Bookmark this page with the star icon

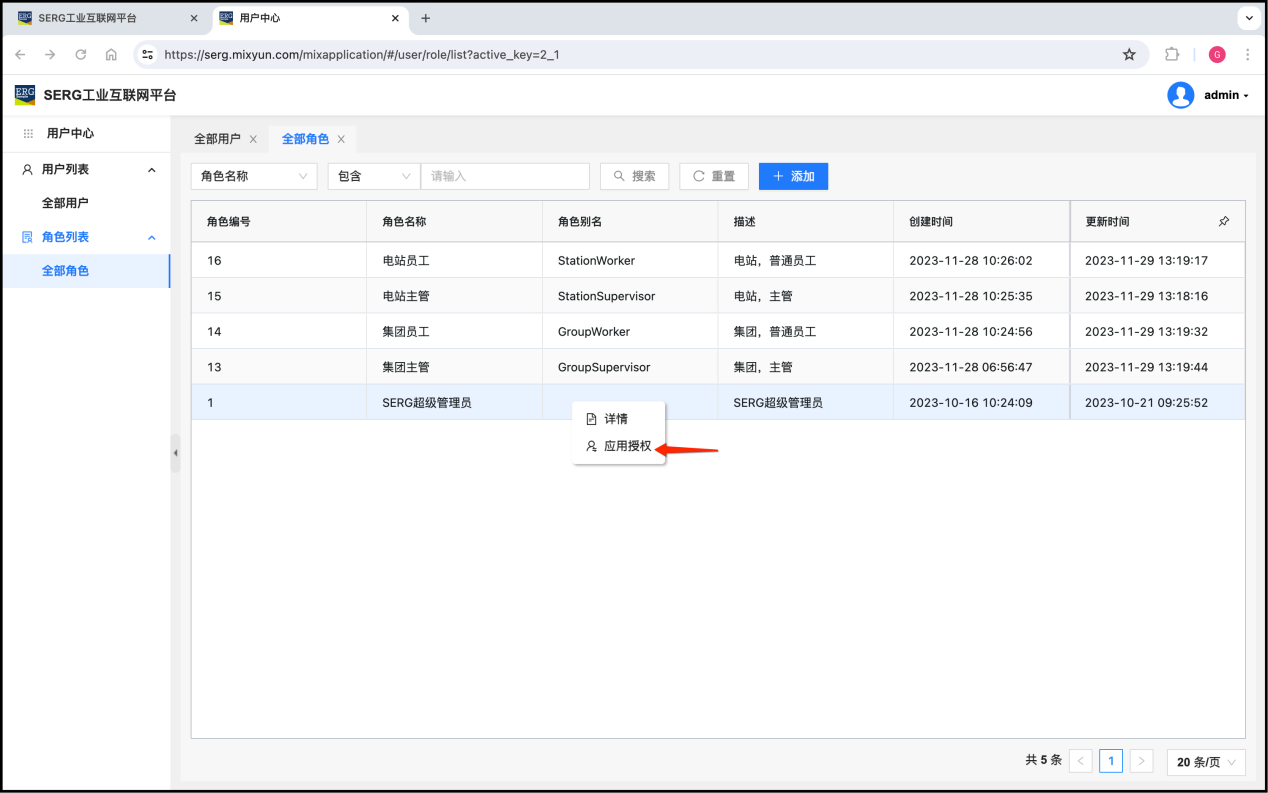pos(1129,55)
